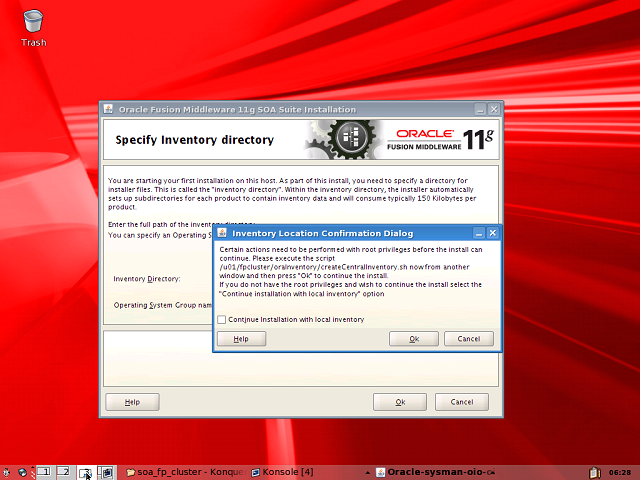640x480 pixels.
Task: Open the clipboard tray icon
Action: pyautogui.click(x=595, y=472)
